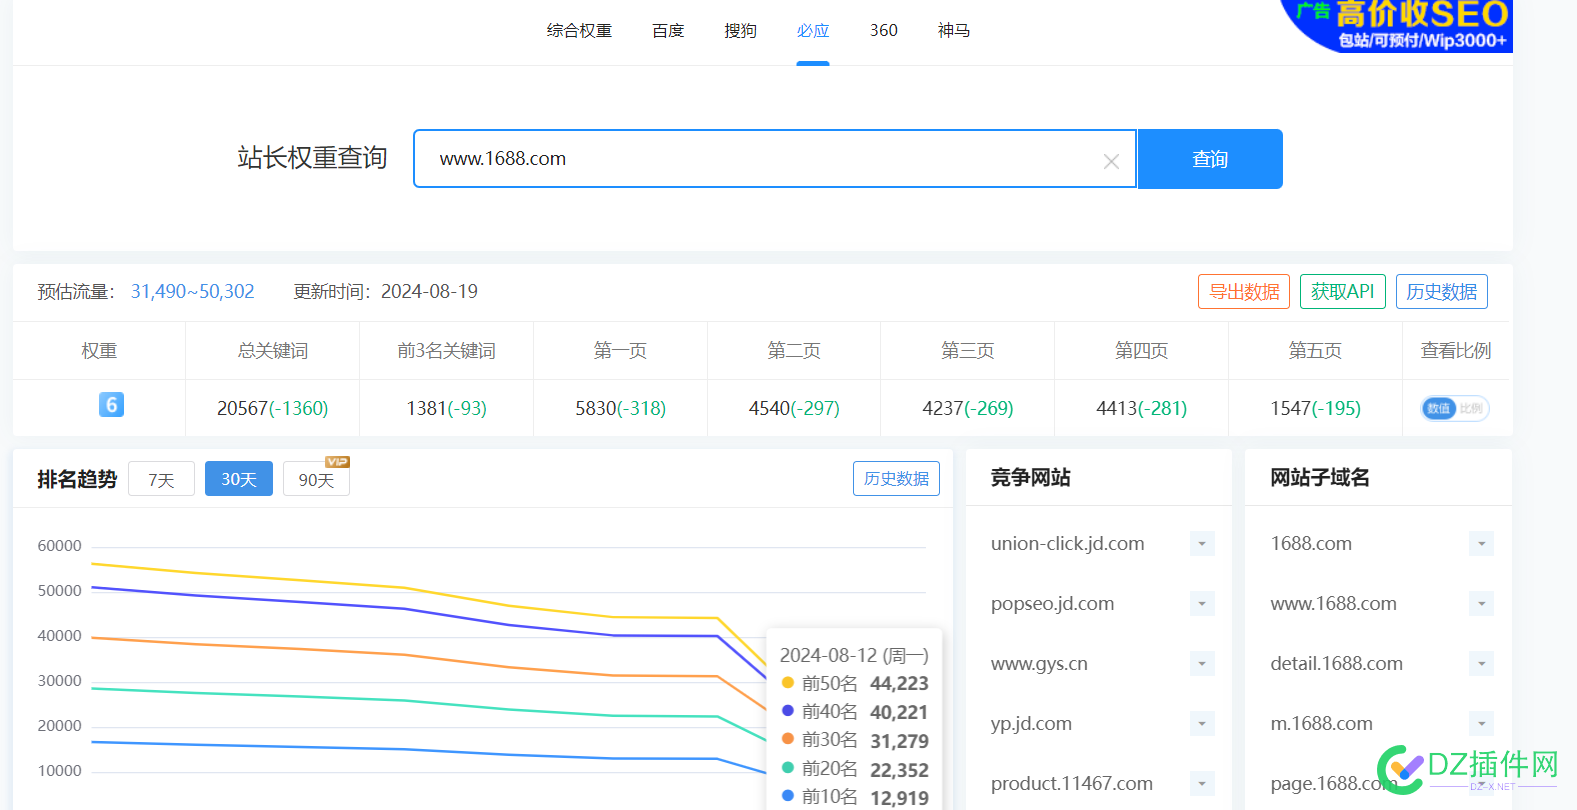Clear the domain search field with X icon
The width and height of the screenshot is (1577, 810).
coord(1111,161)
